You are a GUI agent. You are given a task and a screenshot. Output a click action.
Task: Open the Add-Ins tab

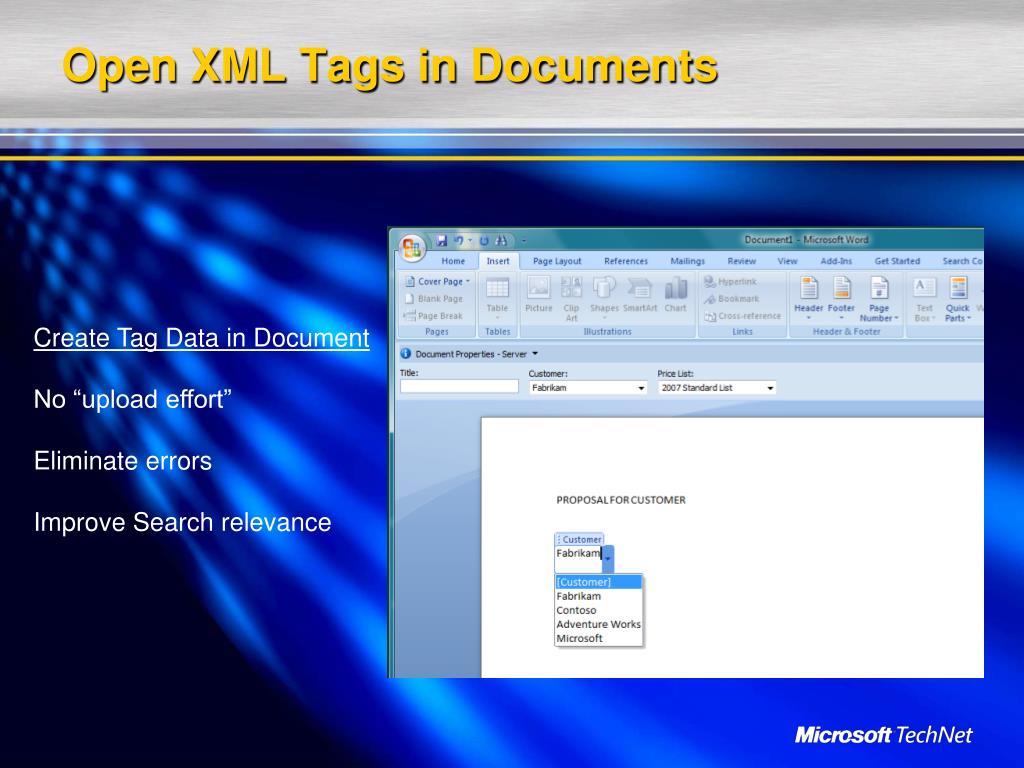tap(836, 261)
